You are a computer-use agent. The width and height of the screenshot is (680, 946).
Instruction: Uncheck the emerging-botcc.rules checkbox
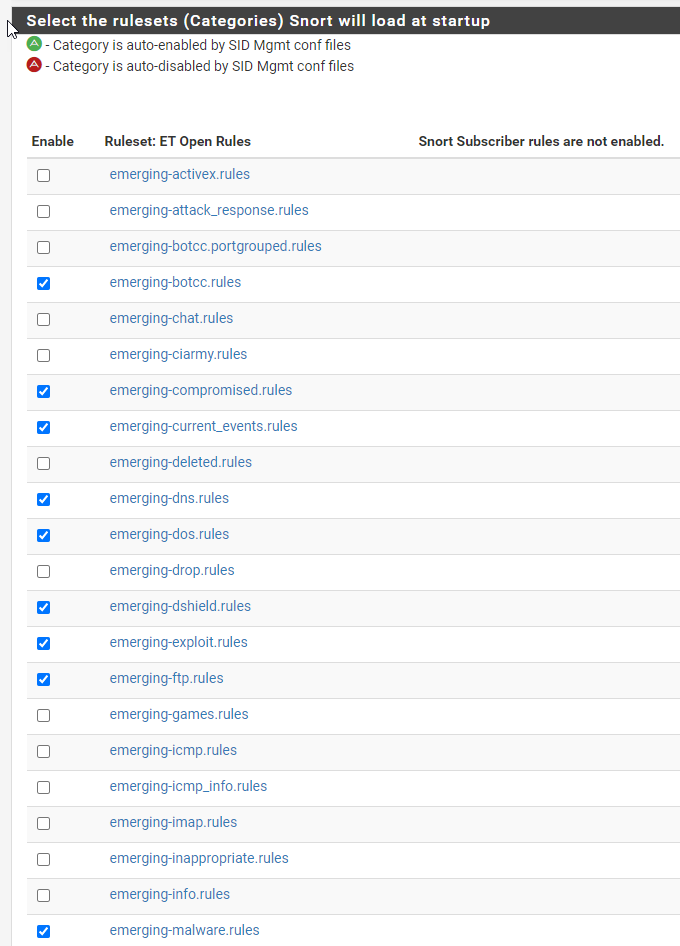[x=43, y=284]
